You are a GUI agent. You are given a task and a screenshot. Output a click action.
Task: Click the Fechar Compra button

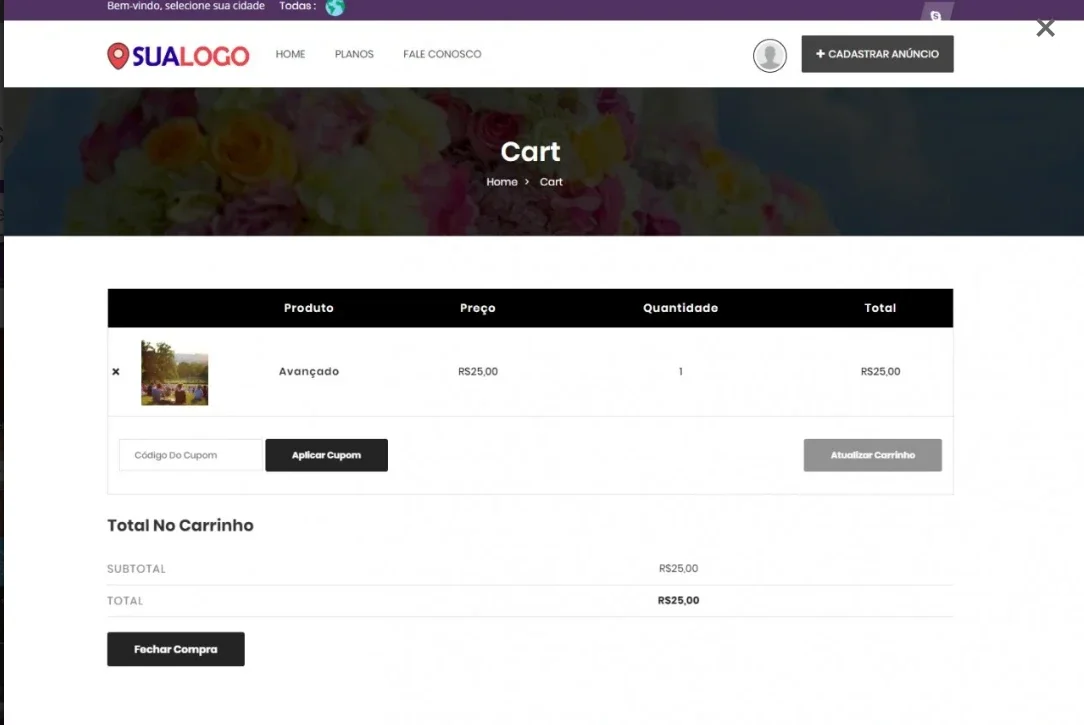pyautogui.click(x=176, y=649)
